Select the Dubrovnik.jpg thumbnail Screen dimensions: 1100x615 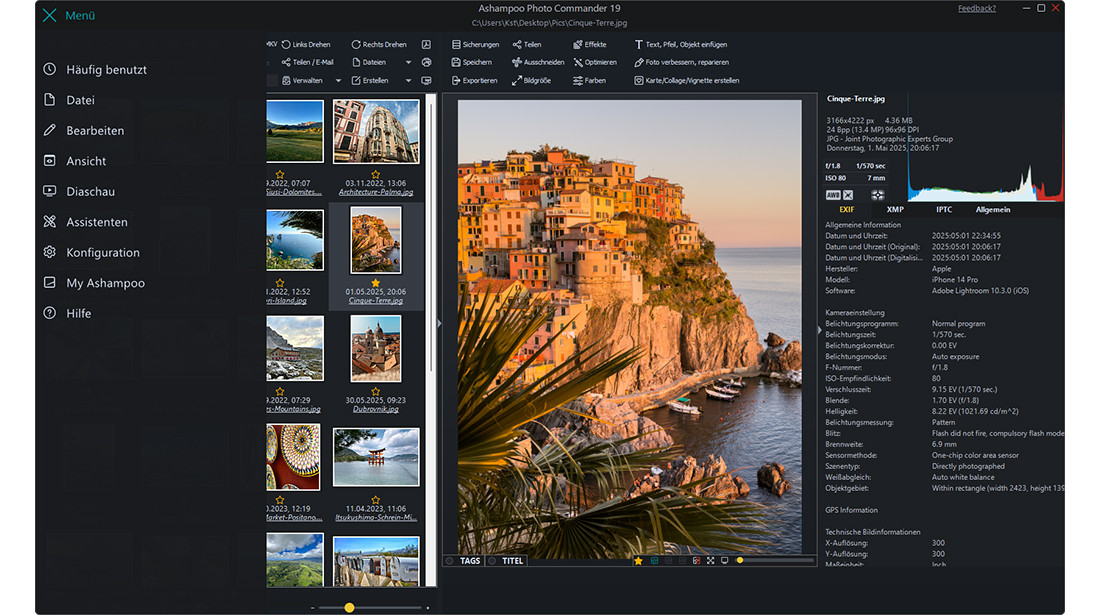click(376, 349)
